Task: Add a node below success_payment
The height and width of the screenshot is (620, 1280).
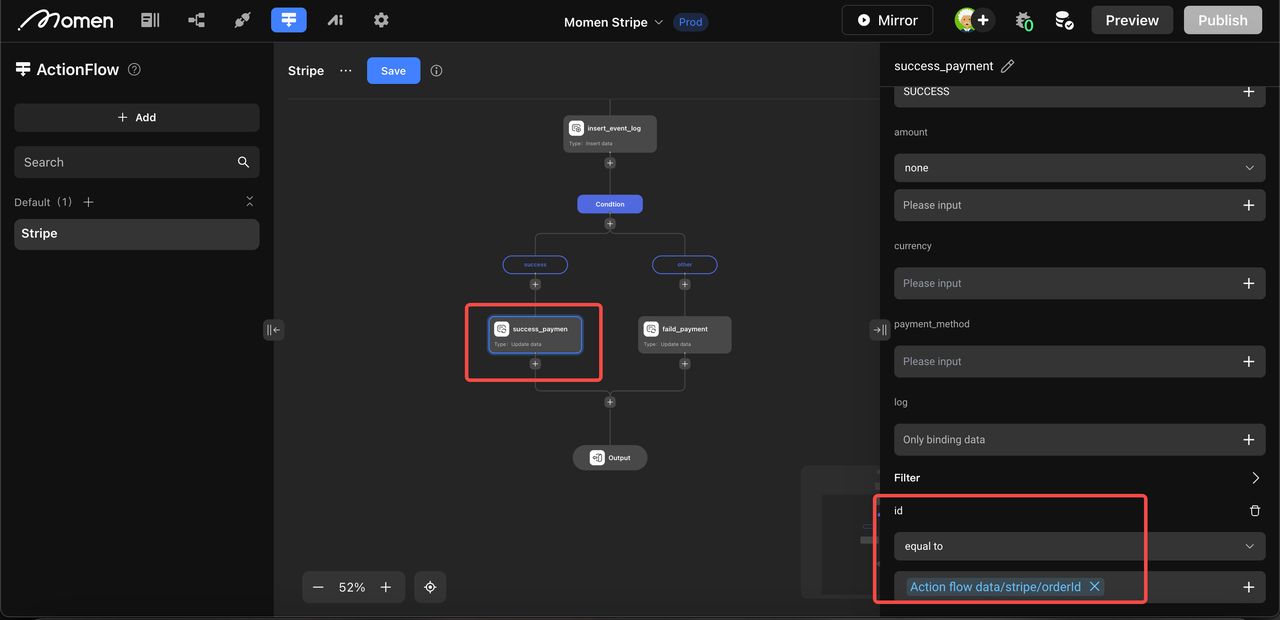Action: coord(535,364)
